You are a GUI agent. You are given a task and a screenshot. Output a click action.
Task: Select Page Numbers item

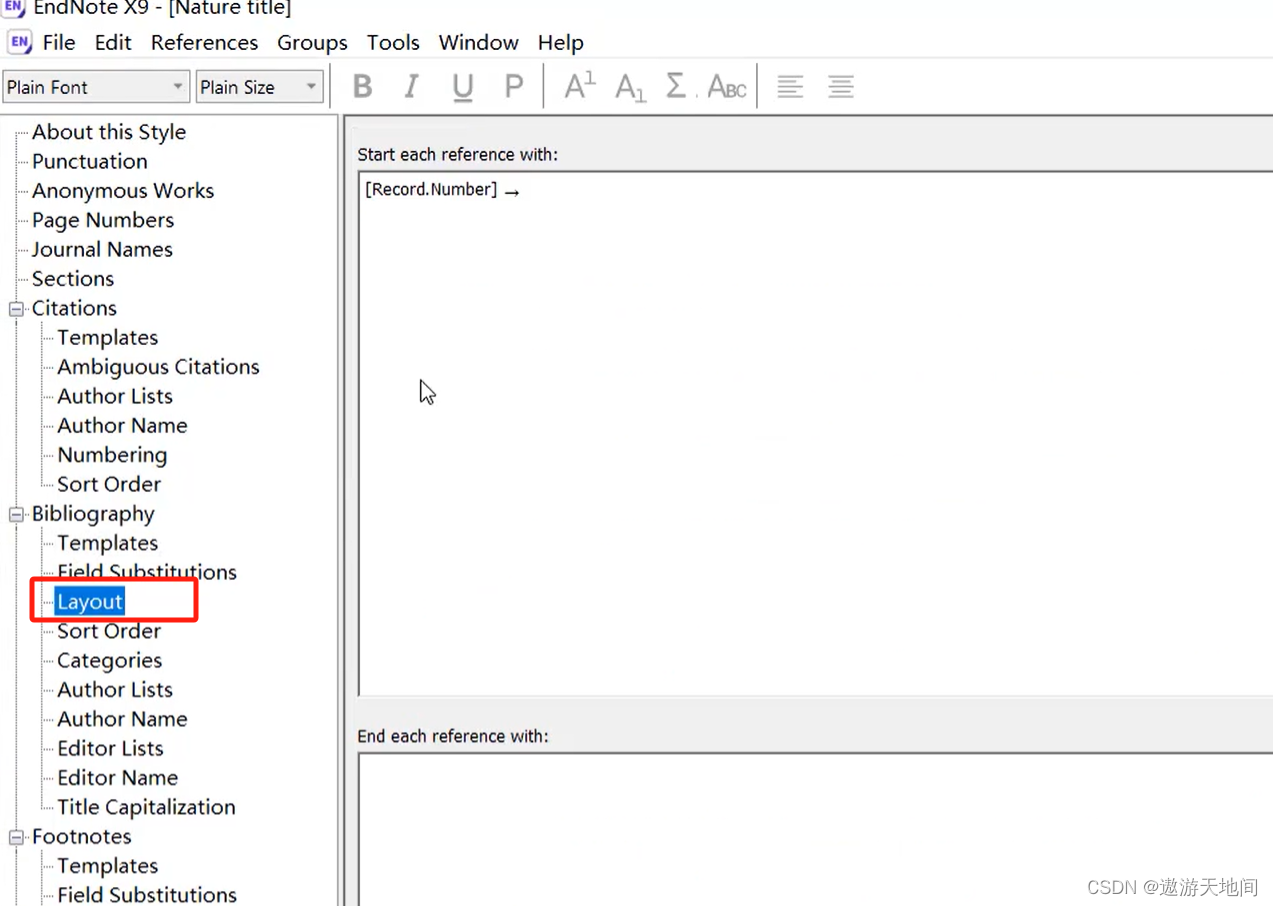coord(103,220)
